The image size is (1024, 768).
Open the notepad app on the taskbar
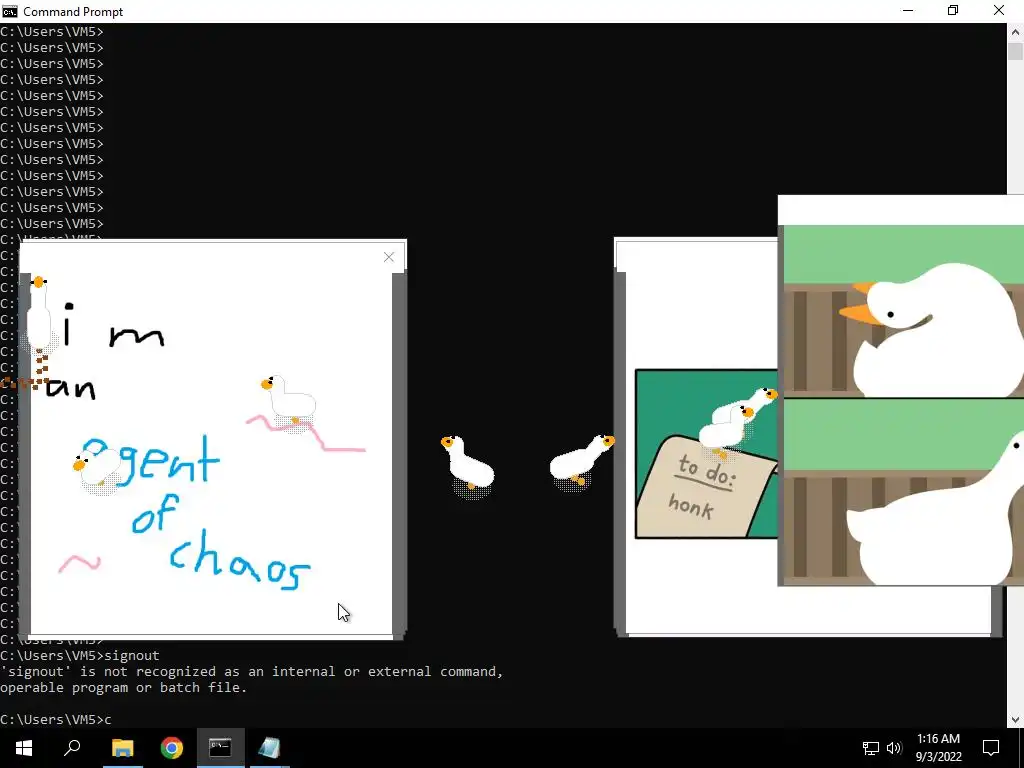click(268, 748)
